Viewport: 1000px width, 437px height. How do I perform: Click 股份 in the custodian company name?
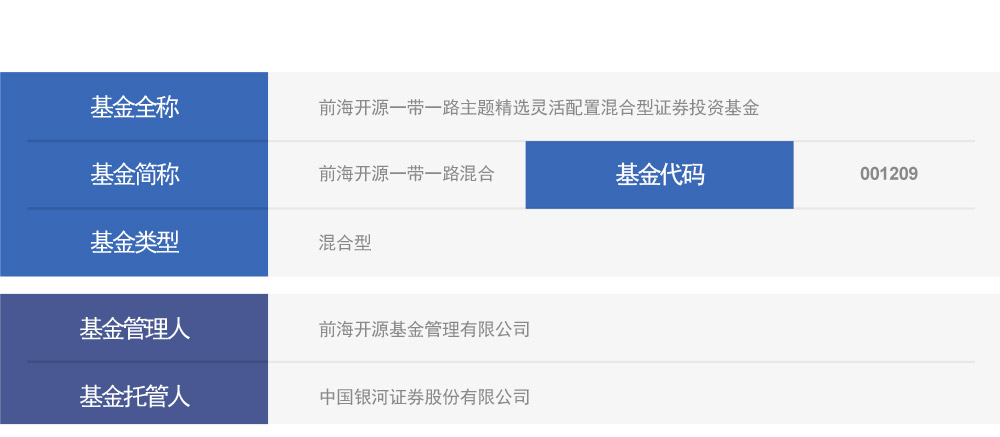442,397
